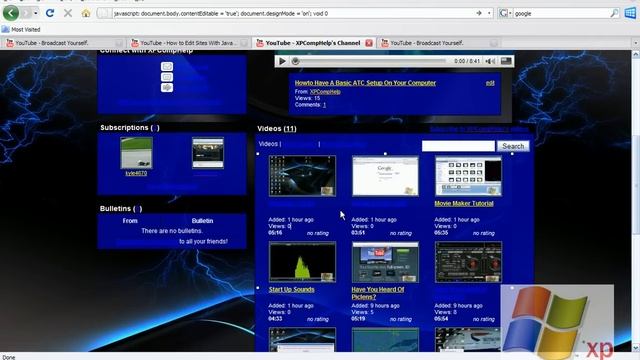Viewport: 640px width, 360px height.
Task: Open the address bar history dropdown
Action: point(489,13)
